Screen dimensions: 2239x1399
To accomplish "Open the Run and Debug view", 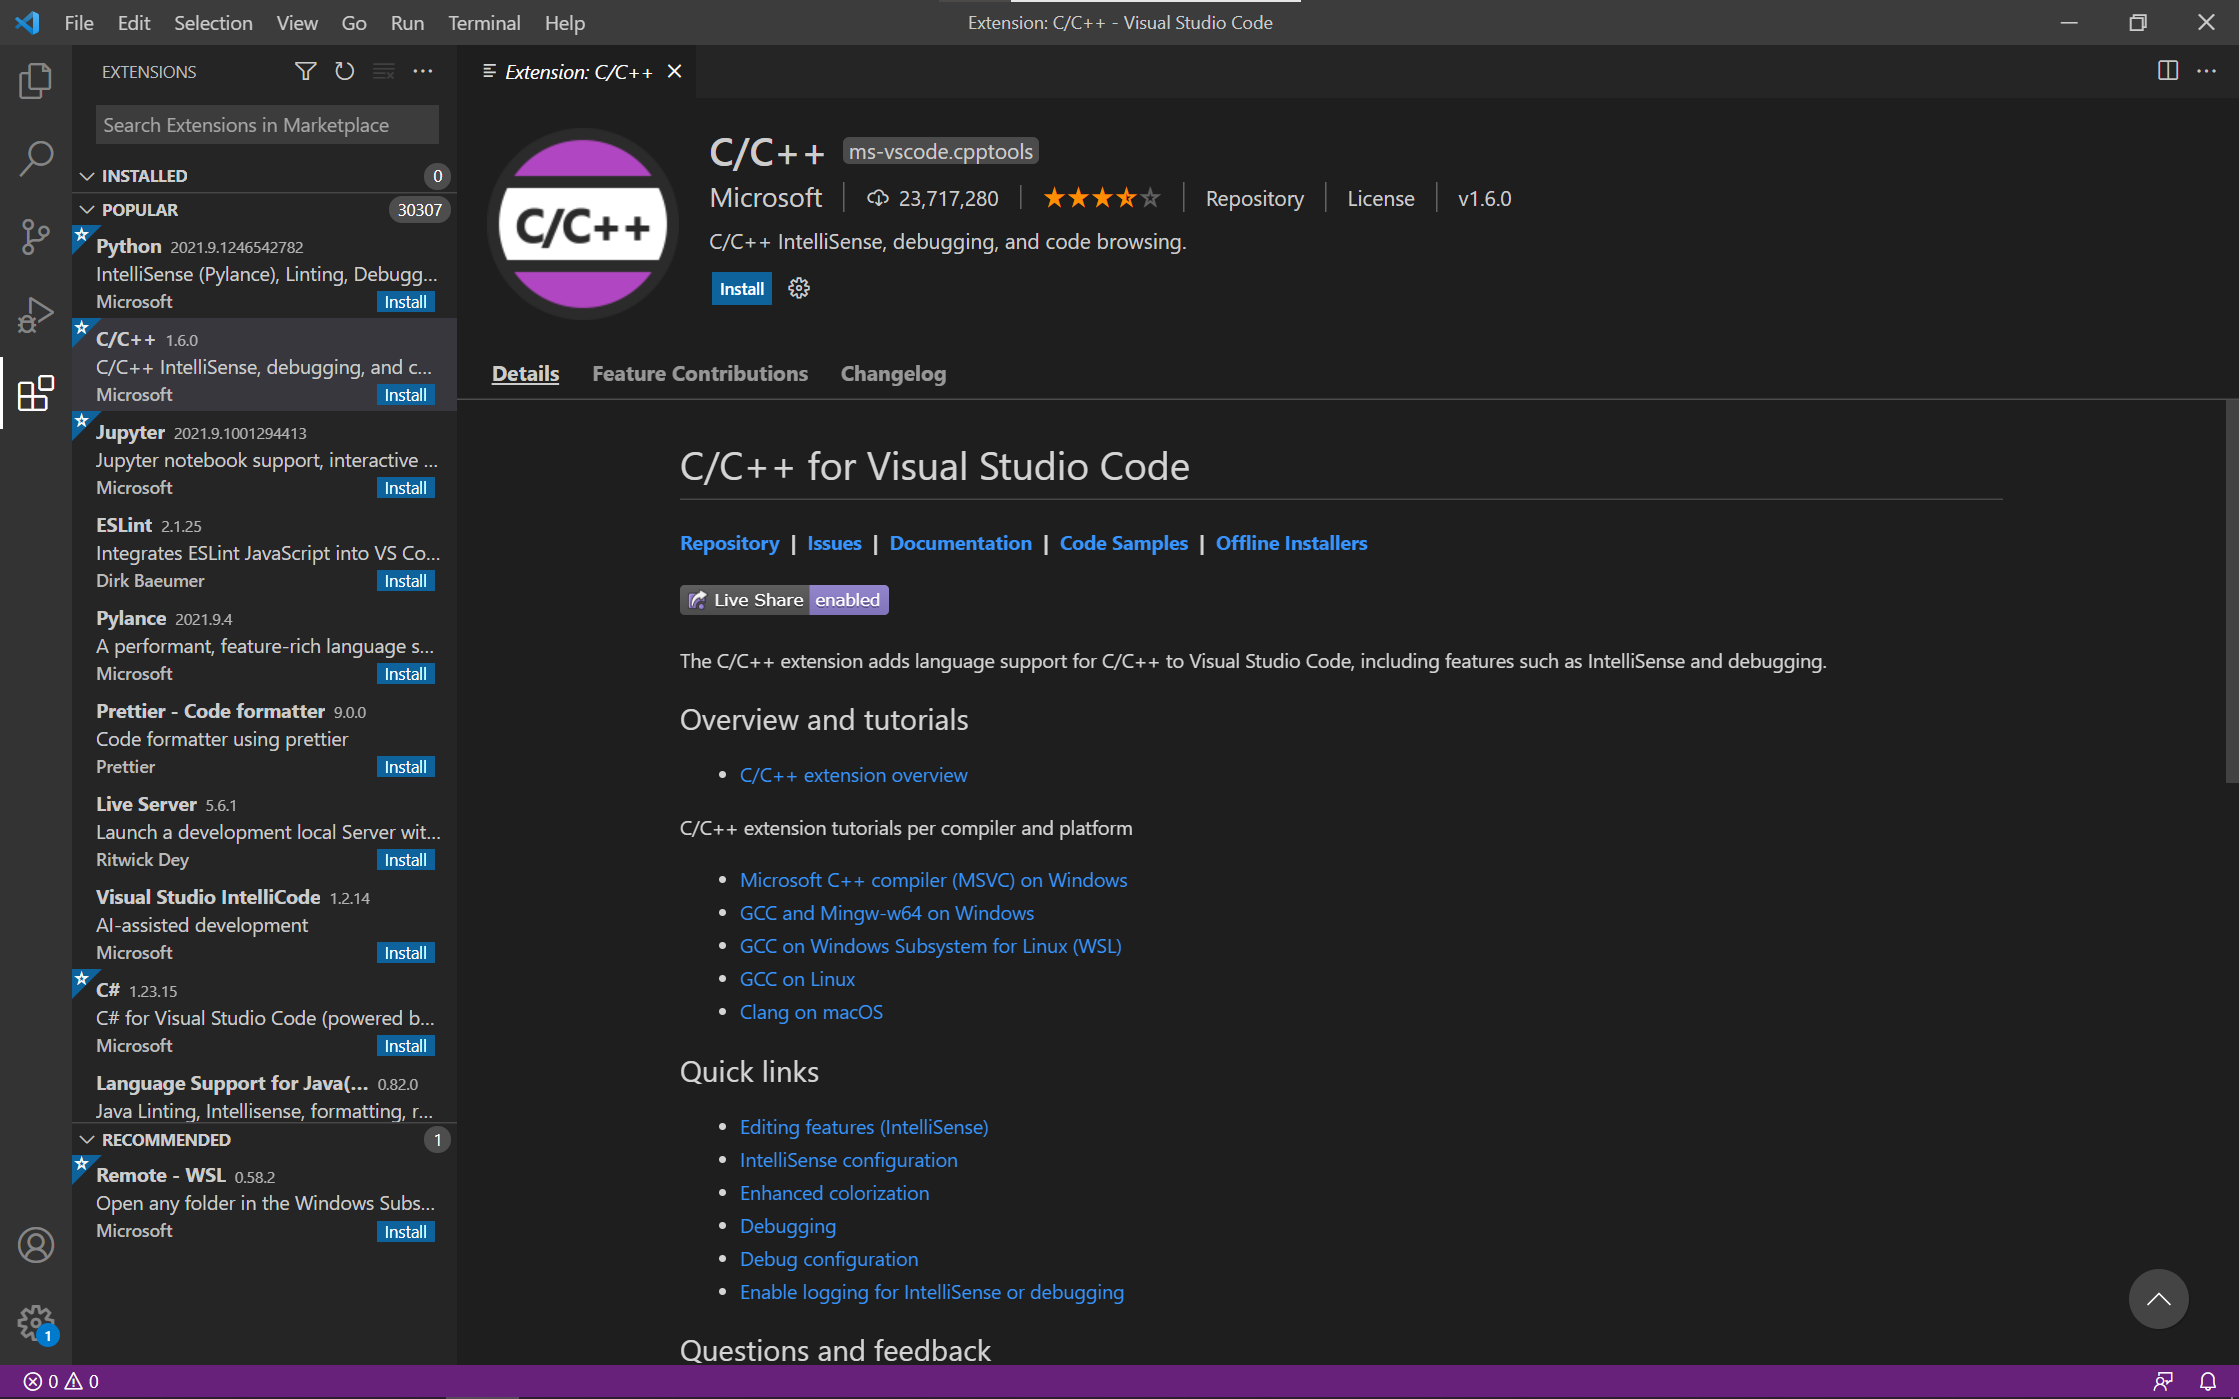I will coord(36,315).
